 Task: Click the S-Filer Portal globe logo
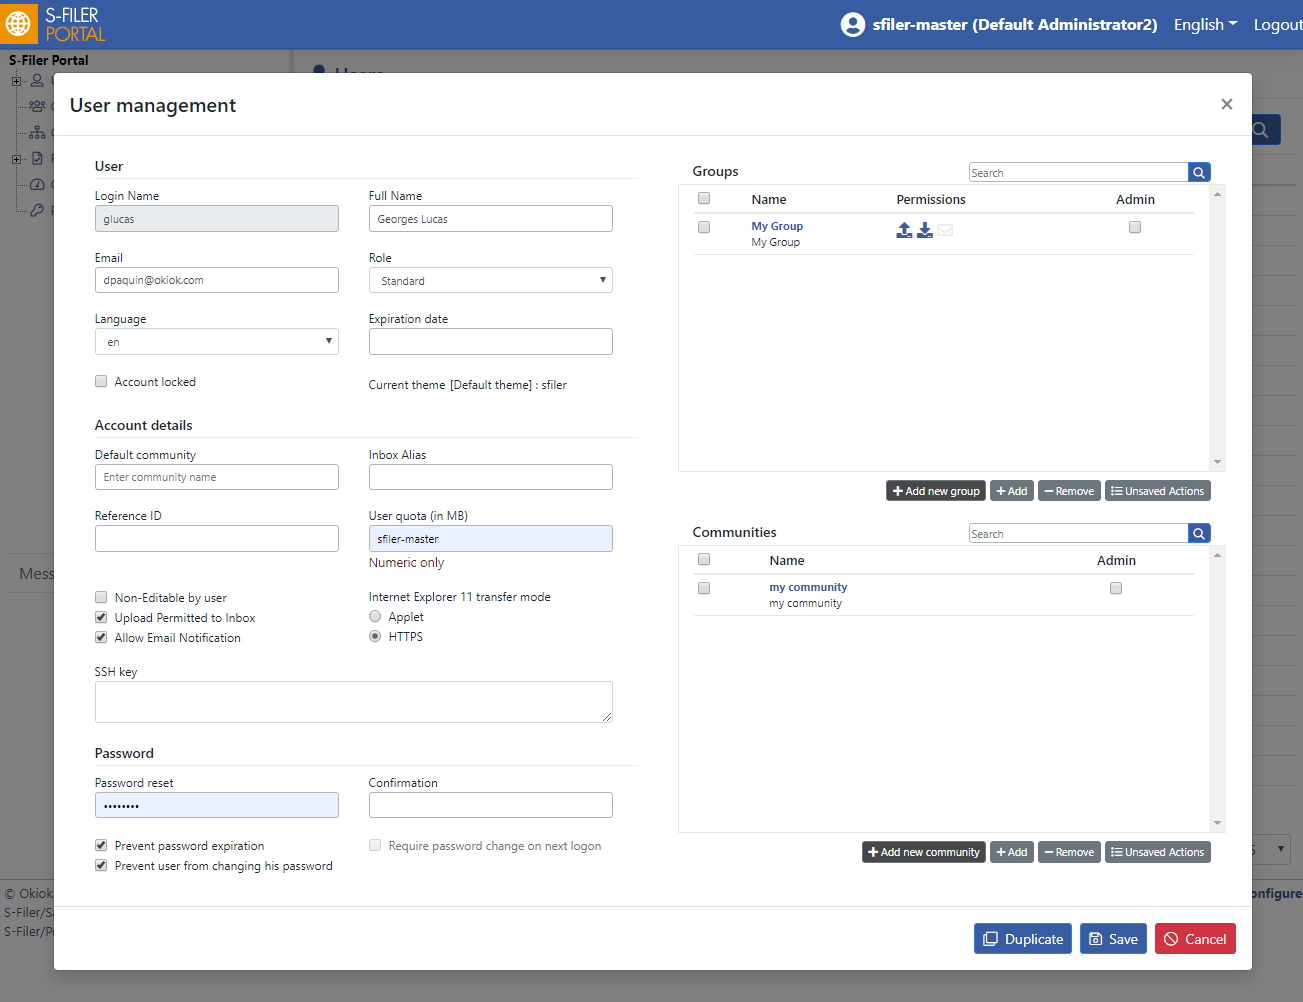click(x=18, y=23)
